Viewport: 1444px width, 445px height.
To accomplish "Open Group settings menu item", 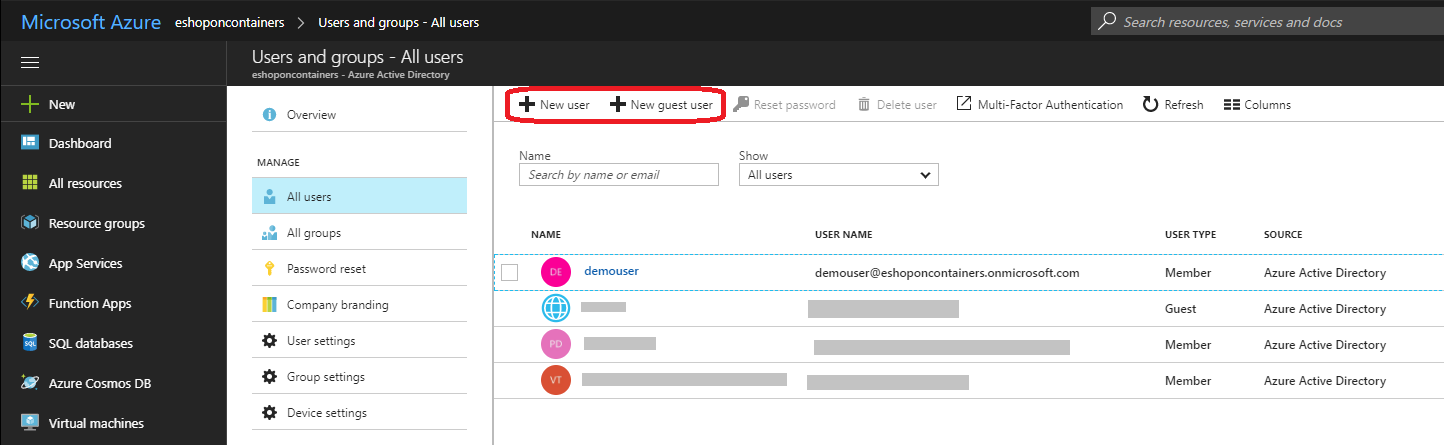I will pos(359,377).
